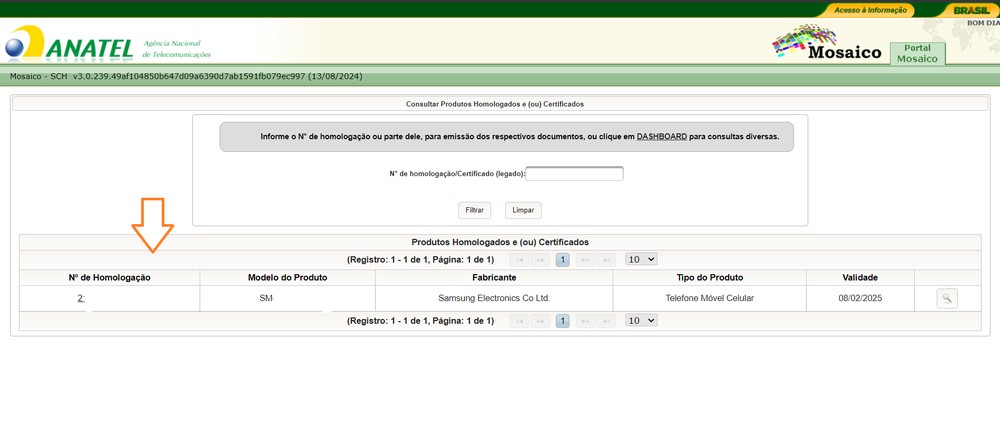Click the Filtrar button
This screenshot has width=1000, height=445.
474,210
